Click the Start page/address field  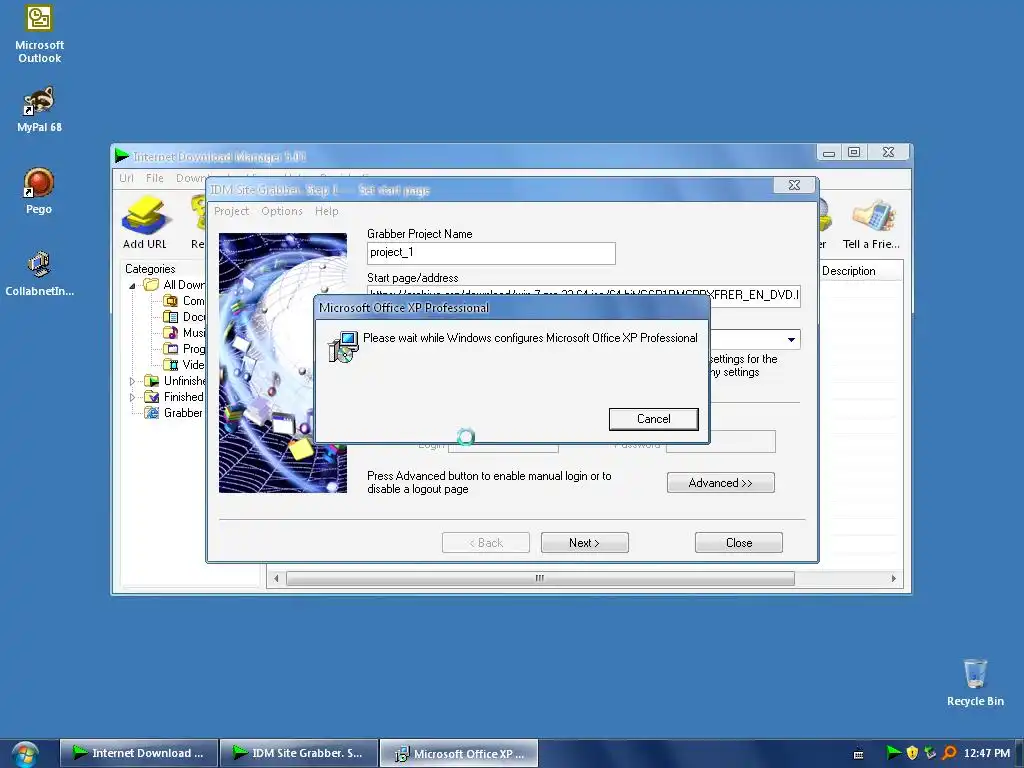click(x=583, y=295)
